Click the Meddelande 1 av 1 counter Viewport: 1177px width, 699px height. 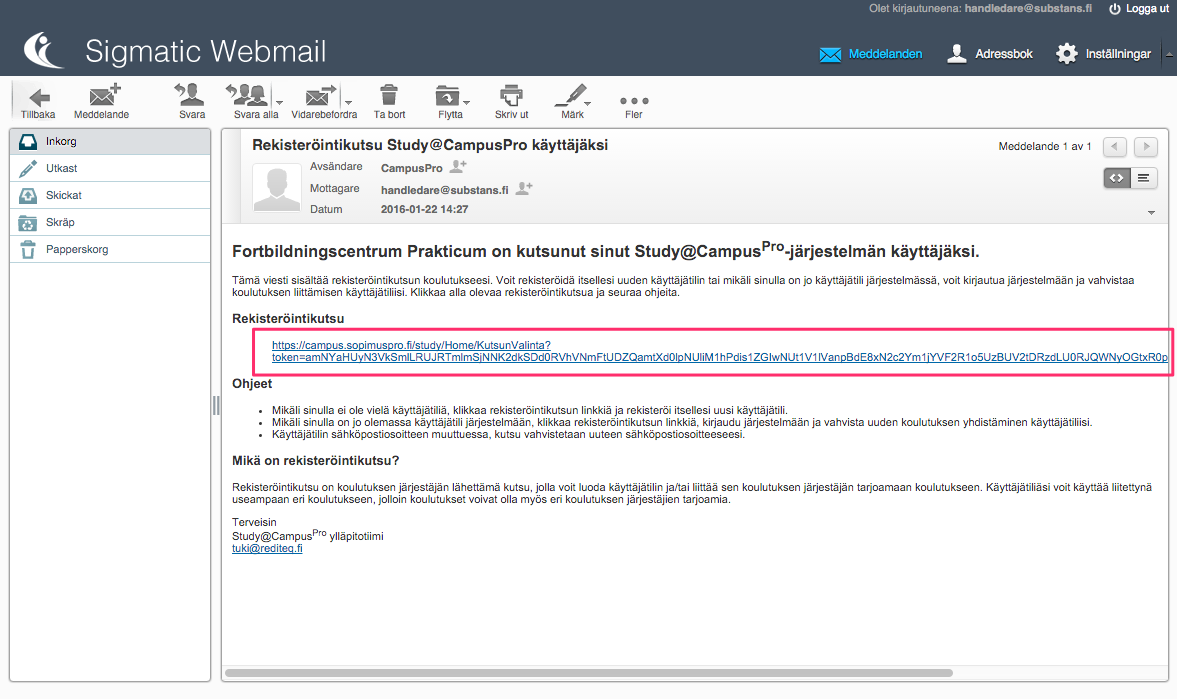tap(1045, 146)
